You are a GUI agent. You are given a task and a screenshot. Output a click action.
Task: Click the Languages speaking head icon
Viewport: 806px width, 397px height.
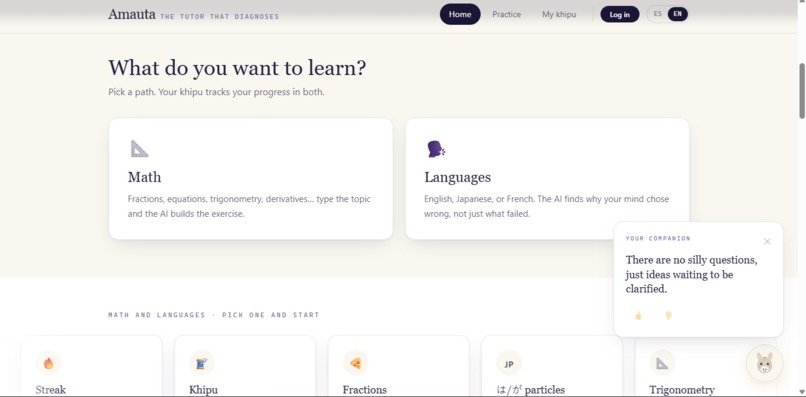point(436,149)
